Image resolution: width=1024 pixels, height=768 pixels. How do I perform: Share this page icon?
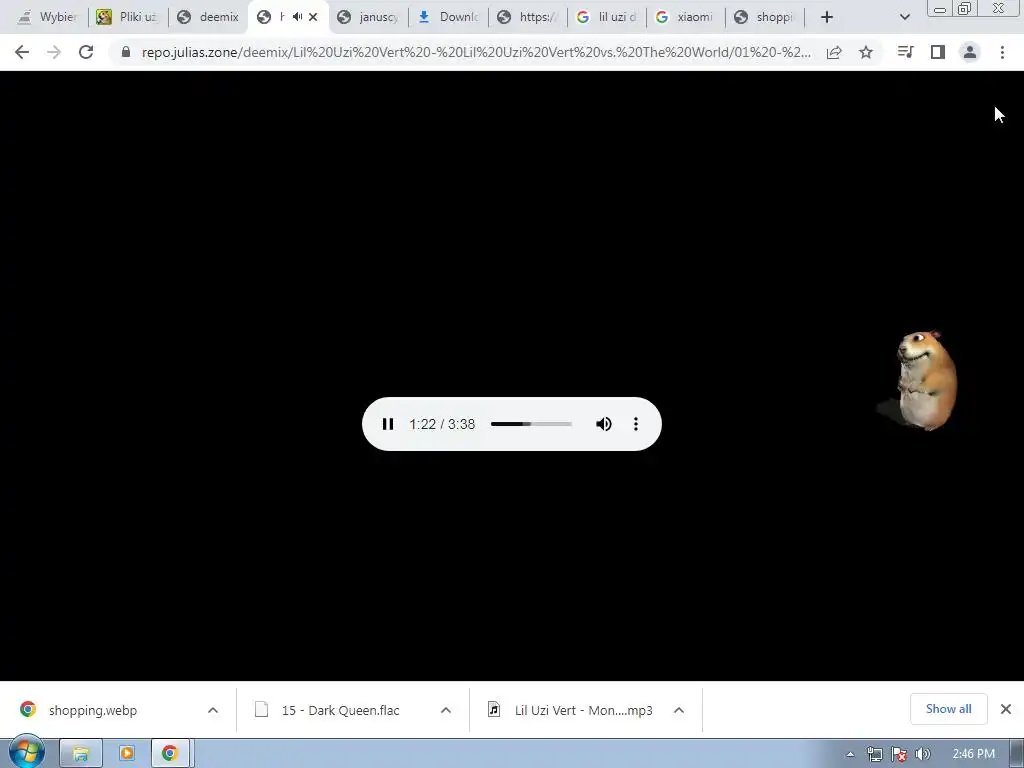pyautogui.click(x=834, y=52)
